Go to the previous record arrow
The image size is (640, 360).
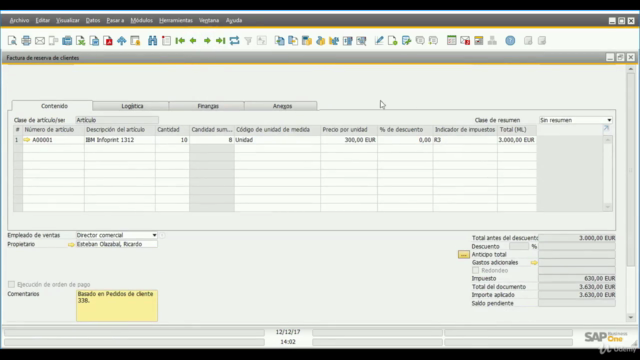point(193,40)
